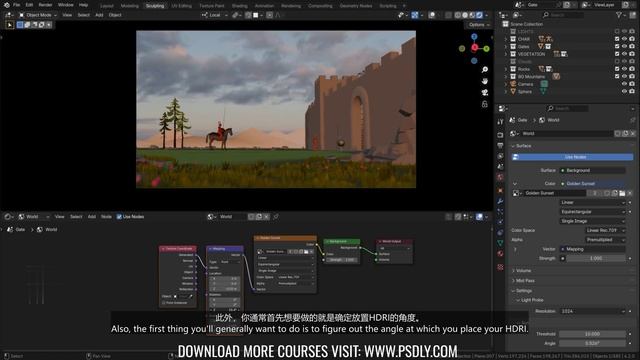Screen dimensions: 640x360
Task: Click the green Y axis gizmo
Action: (487, 49)
